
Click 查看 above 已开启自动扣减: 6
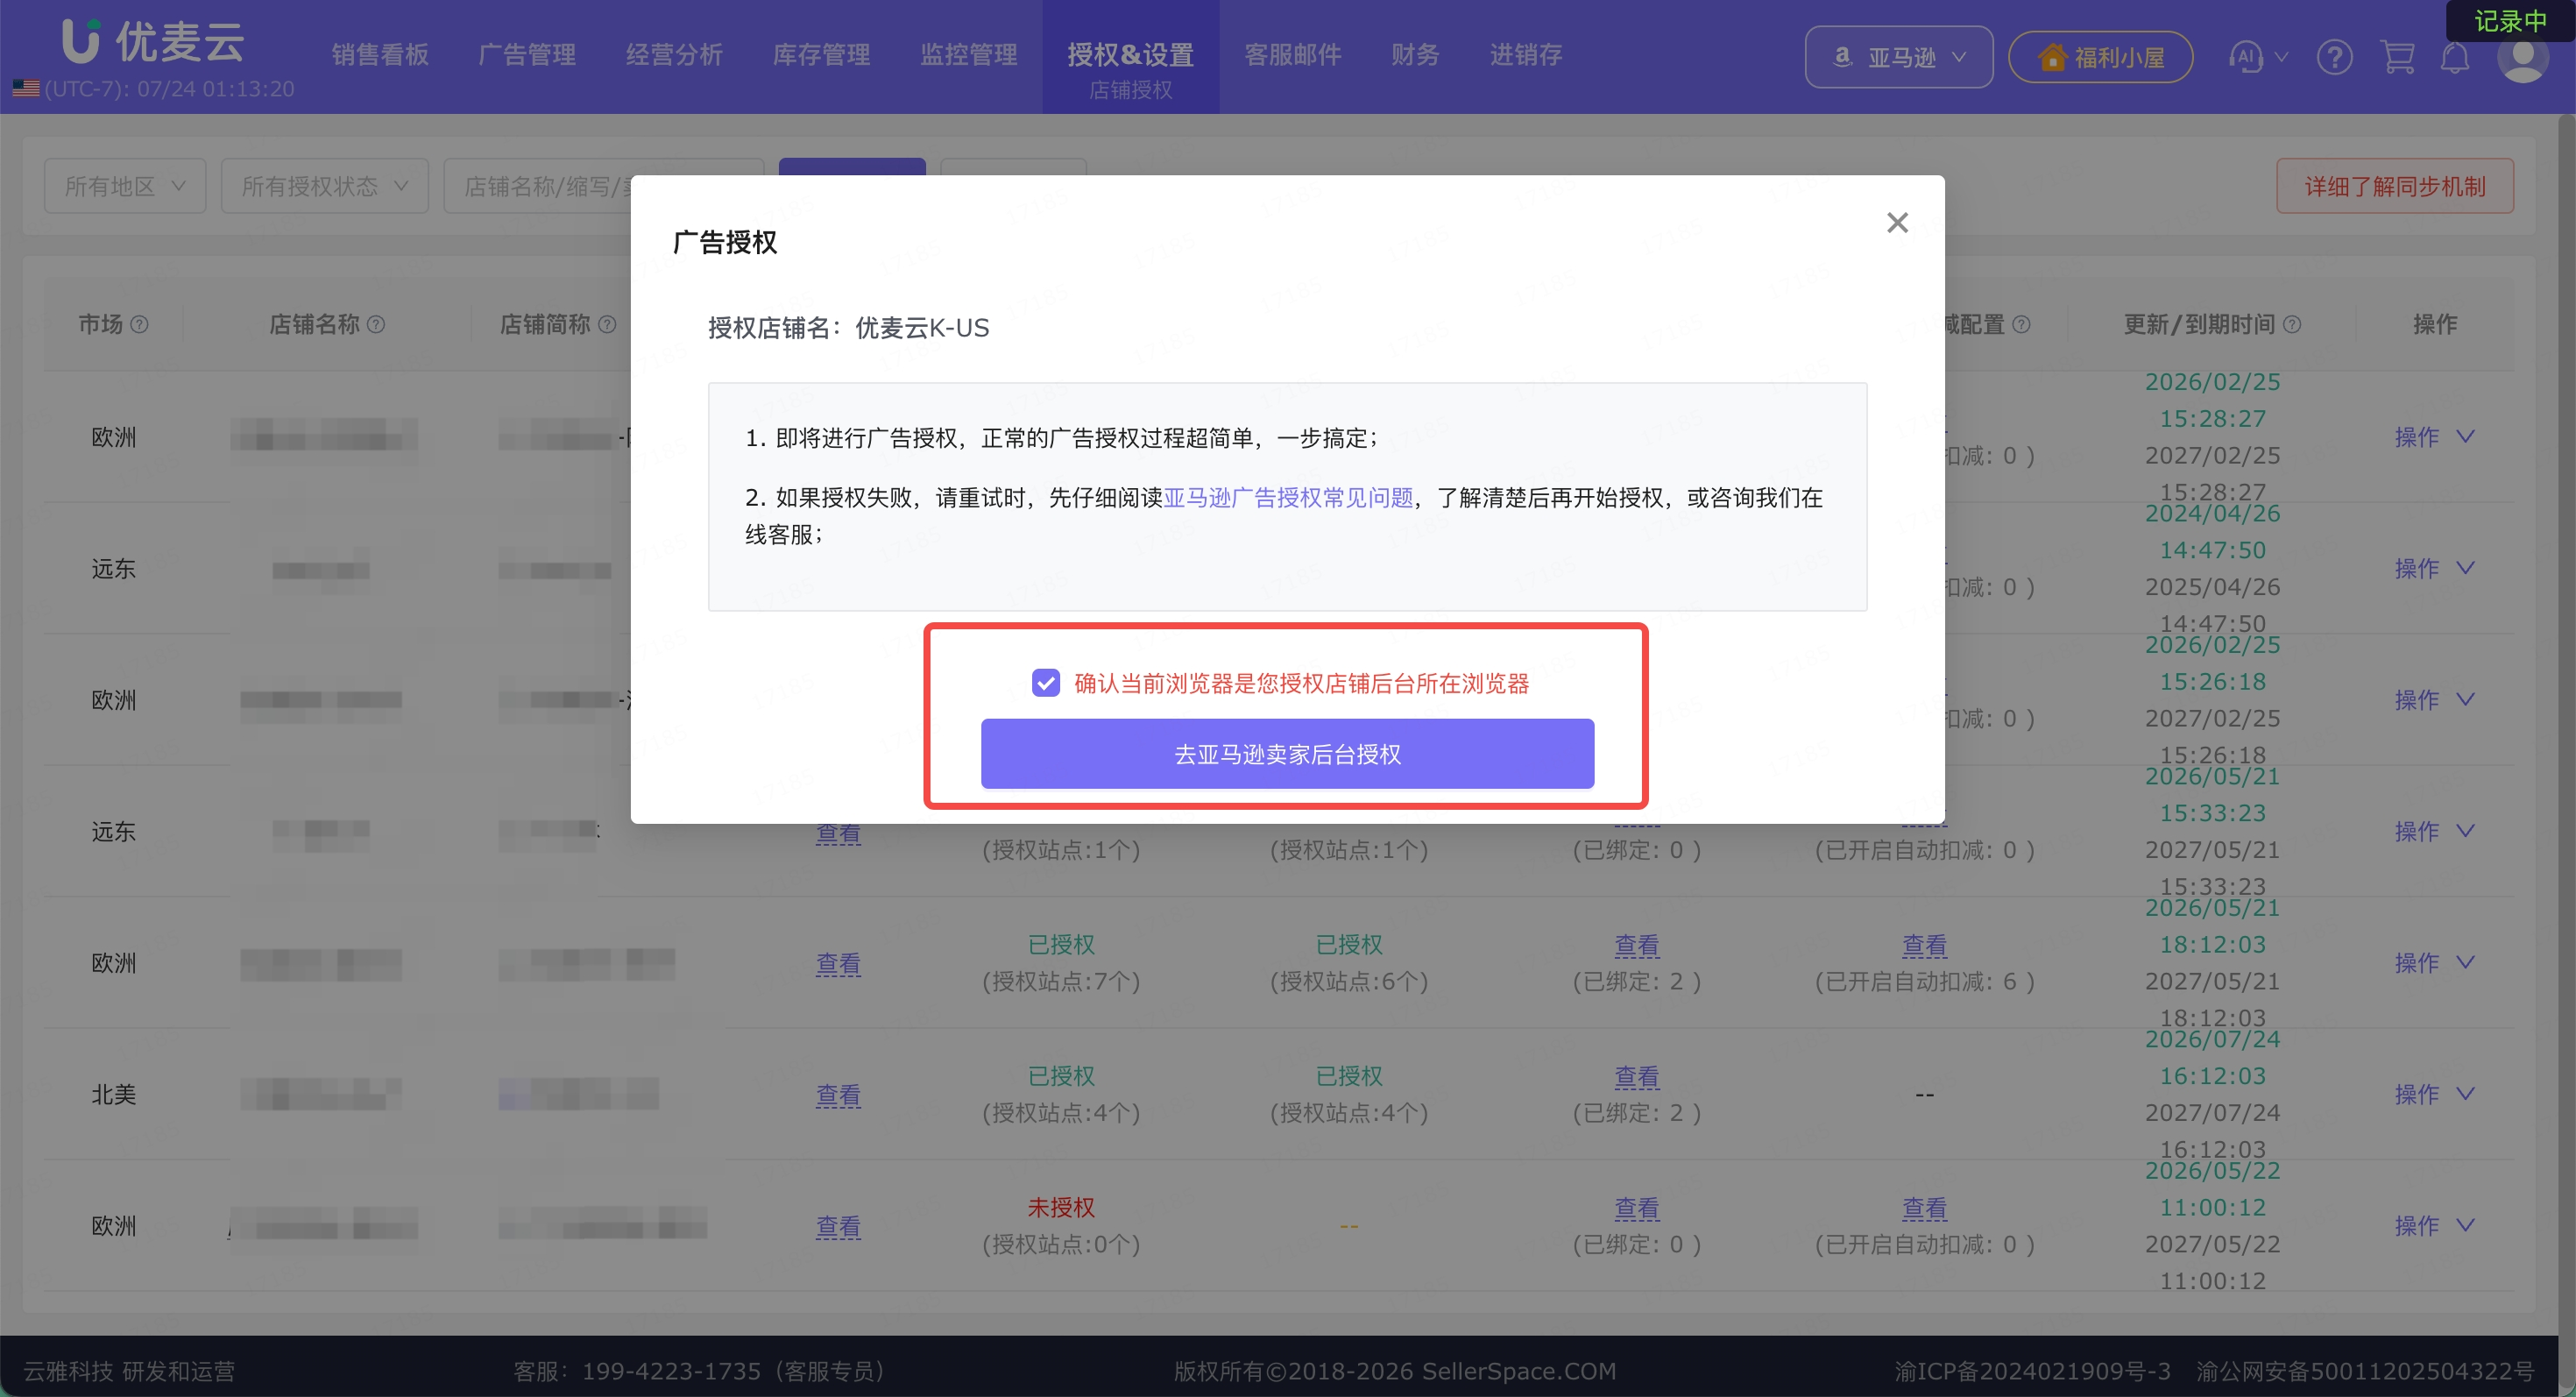pyautogui.click(x=1924, y=945)
